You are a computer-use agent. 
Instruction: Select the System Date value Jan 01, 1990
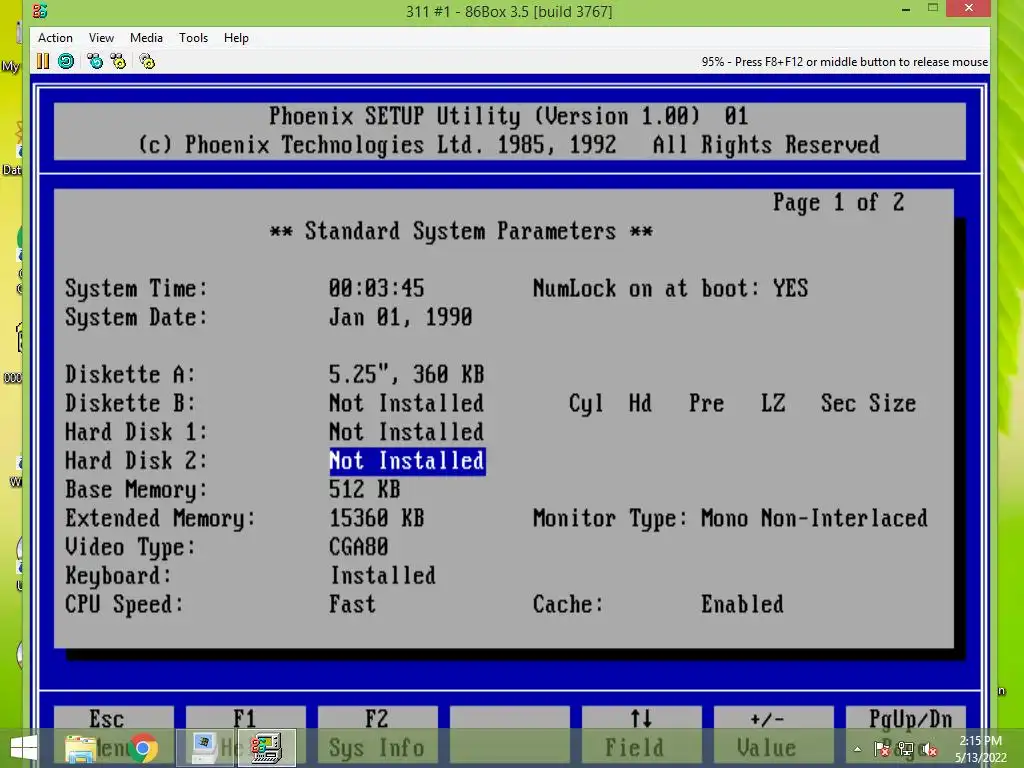[400, 317]
